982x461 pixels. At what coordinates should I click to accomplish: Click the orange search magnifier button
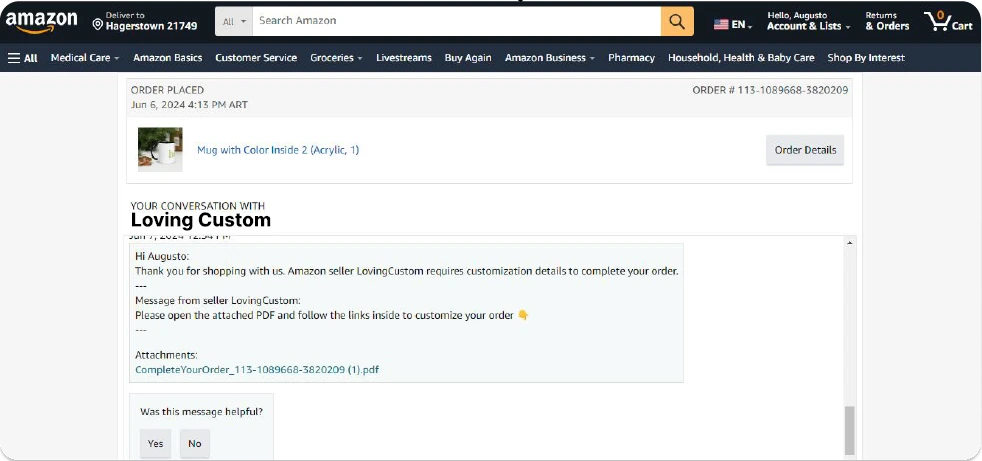coord(677,21)
